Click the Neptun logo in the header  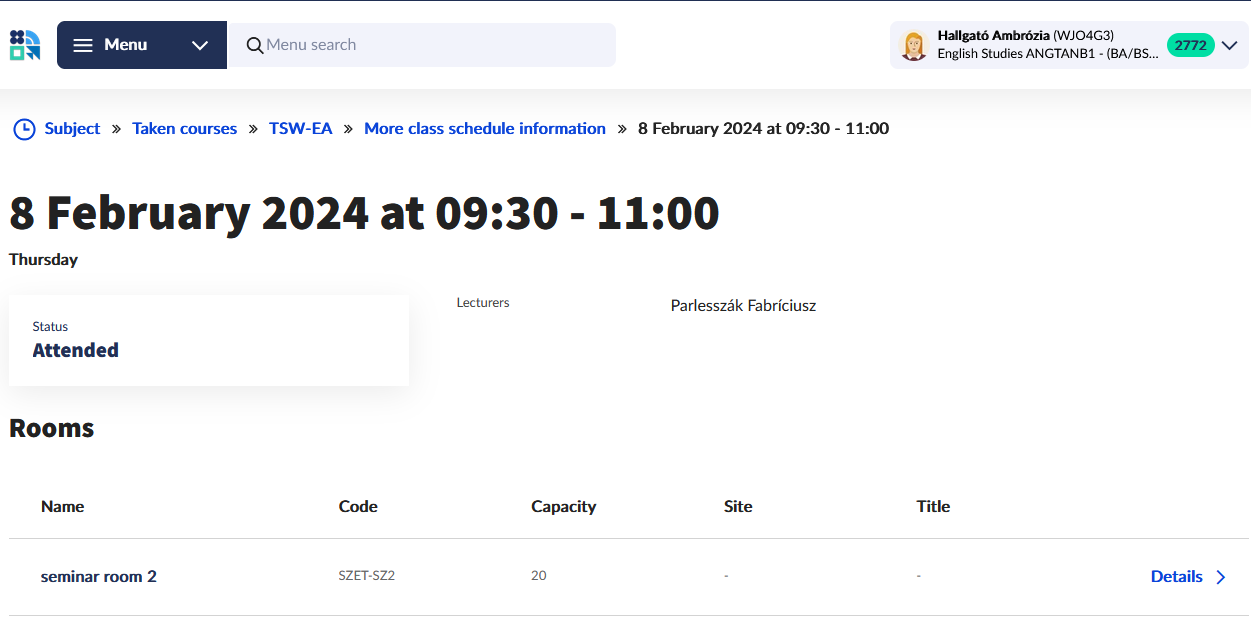click(25, 45)
